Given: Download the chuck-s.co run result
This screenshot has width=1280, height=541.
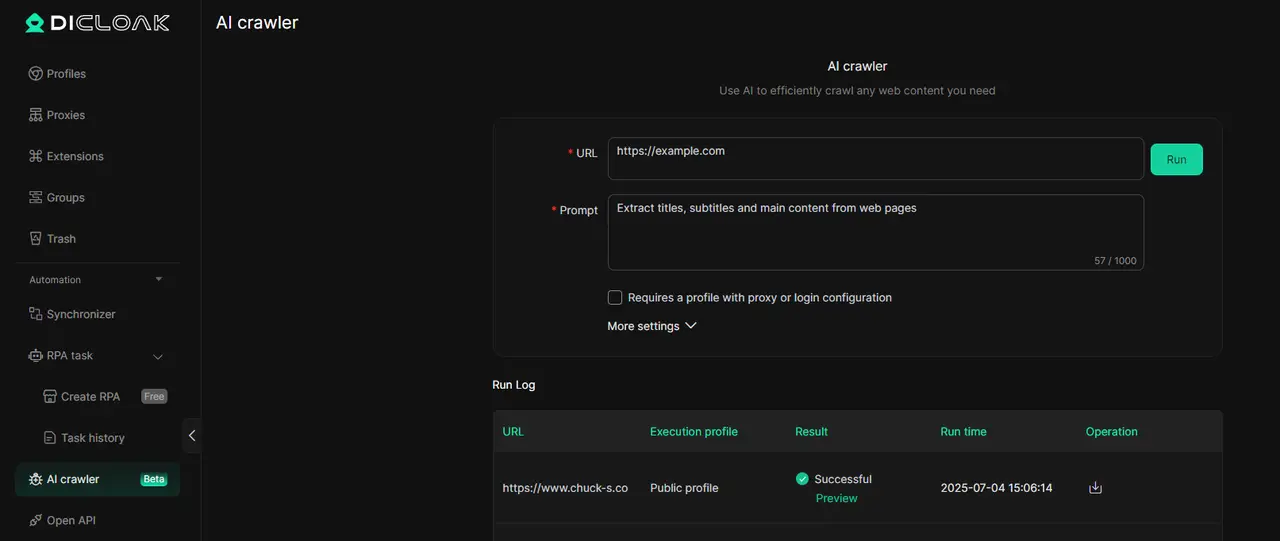Looking at the screenshot, I should pyautogui.click(x=1095, y=488).
